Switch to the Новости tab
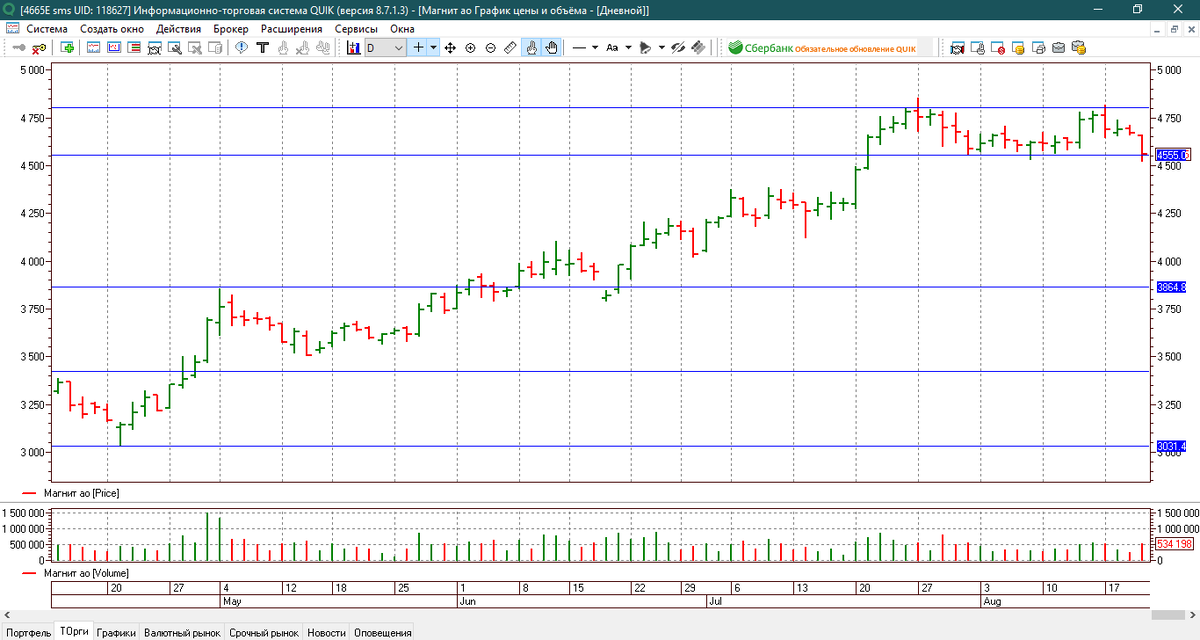 326,632
